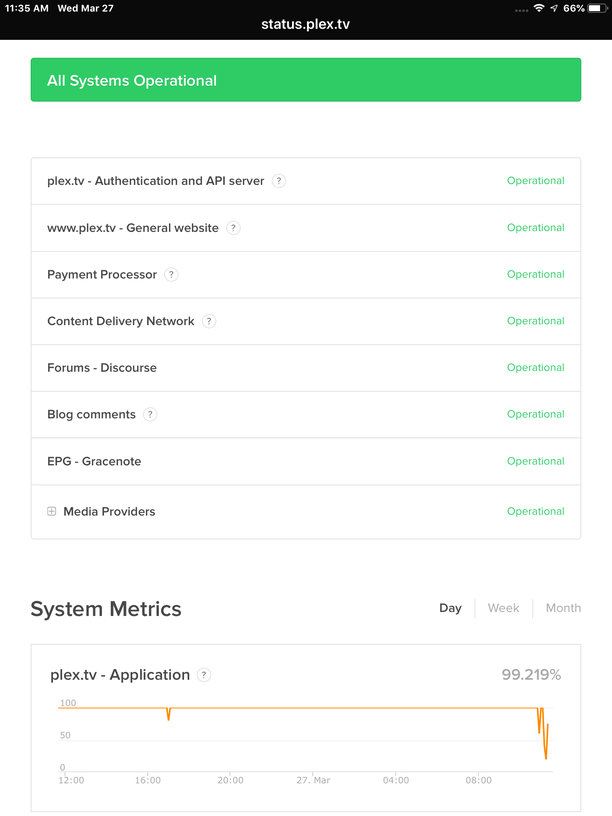Click help icon beside plex.tv - Application metric
Viewport: 612px width, 816px height.
(x=204, y=675)
